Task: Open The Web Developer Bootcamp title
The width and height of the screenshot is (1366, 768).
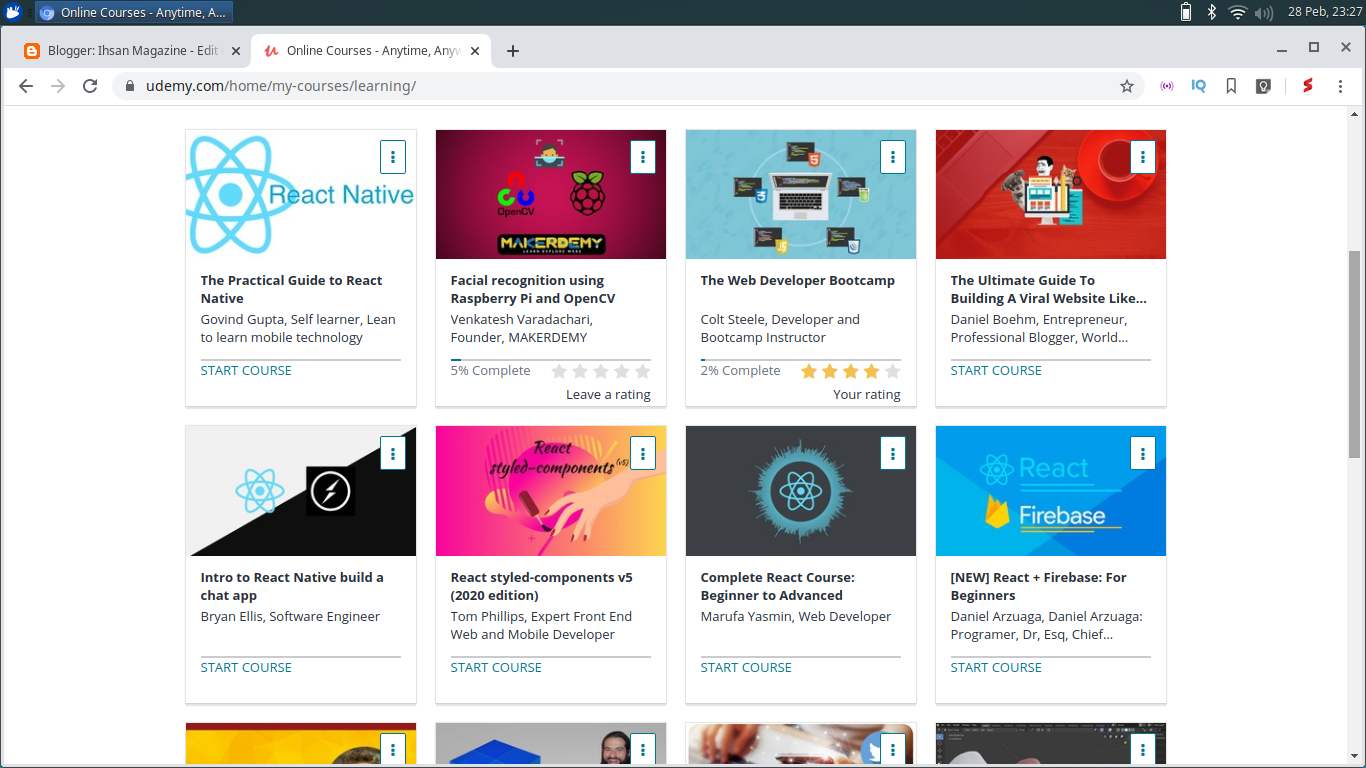Action: [798, 280]
